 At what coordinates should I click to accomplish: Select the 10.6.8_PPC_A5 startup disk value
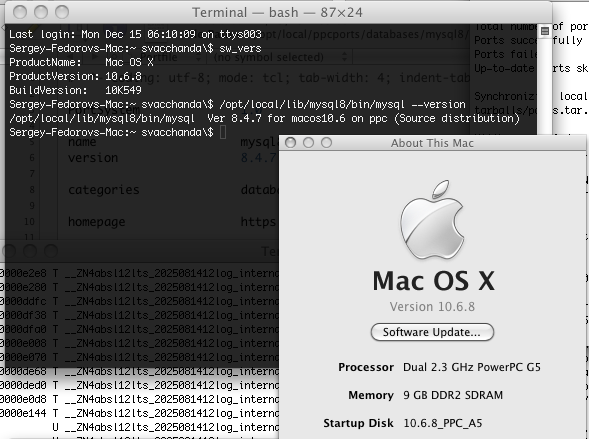[x=443, y=423]
